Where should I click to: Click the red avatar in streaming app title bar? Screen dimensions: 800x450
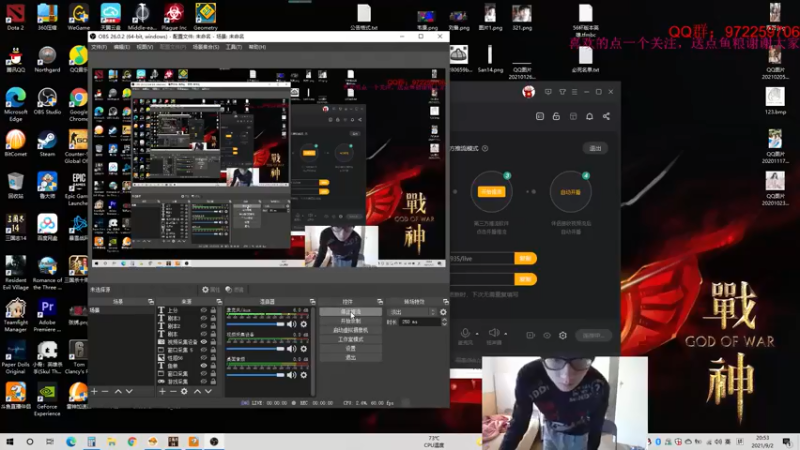coord(529,92)
